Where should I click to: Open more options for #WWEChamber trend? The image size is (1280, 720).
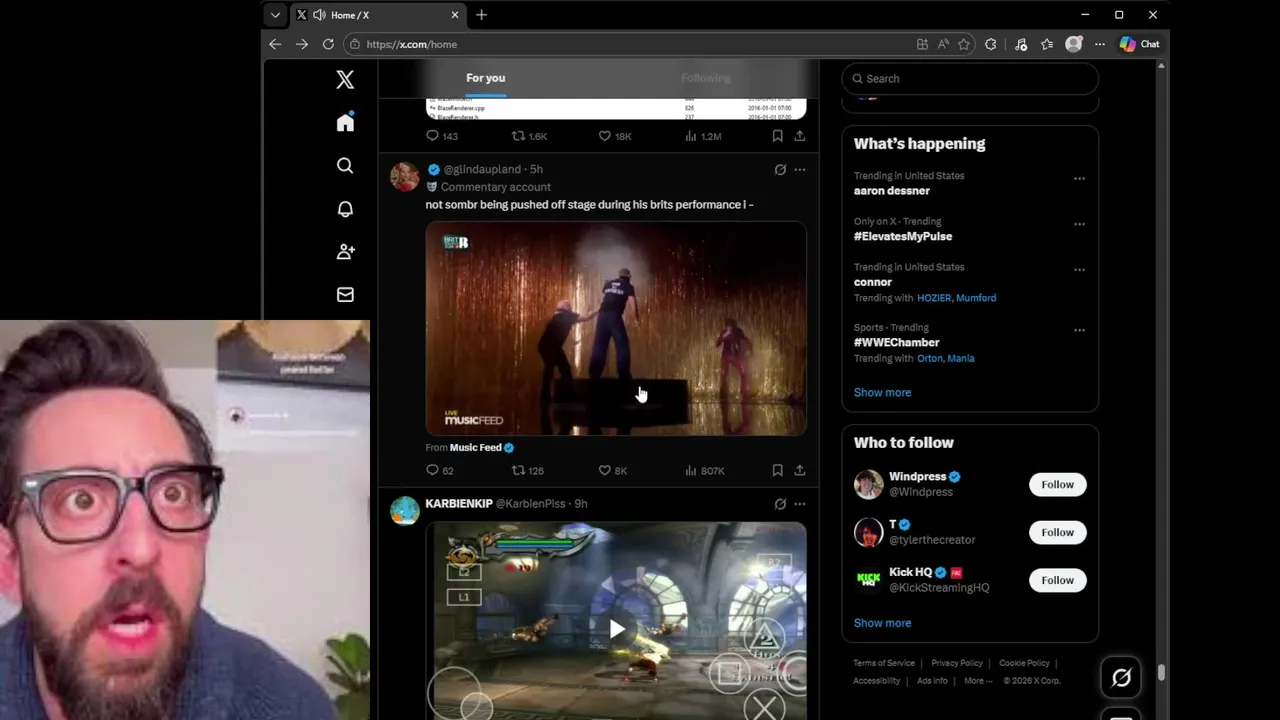pyautogui.click(x=1079, y=330)
